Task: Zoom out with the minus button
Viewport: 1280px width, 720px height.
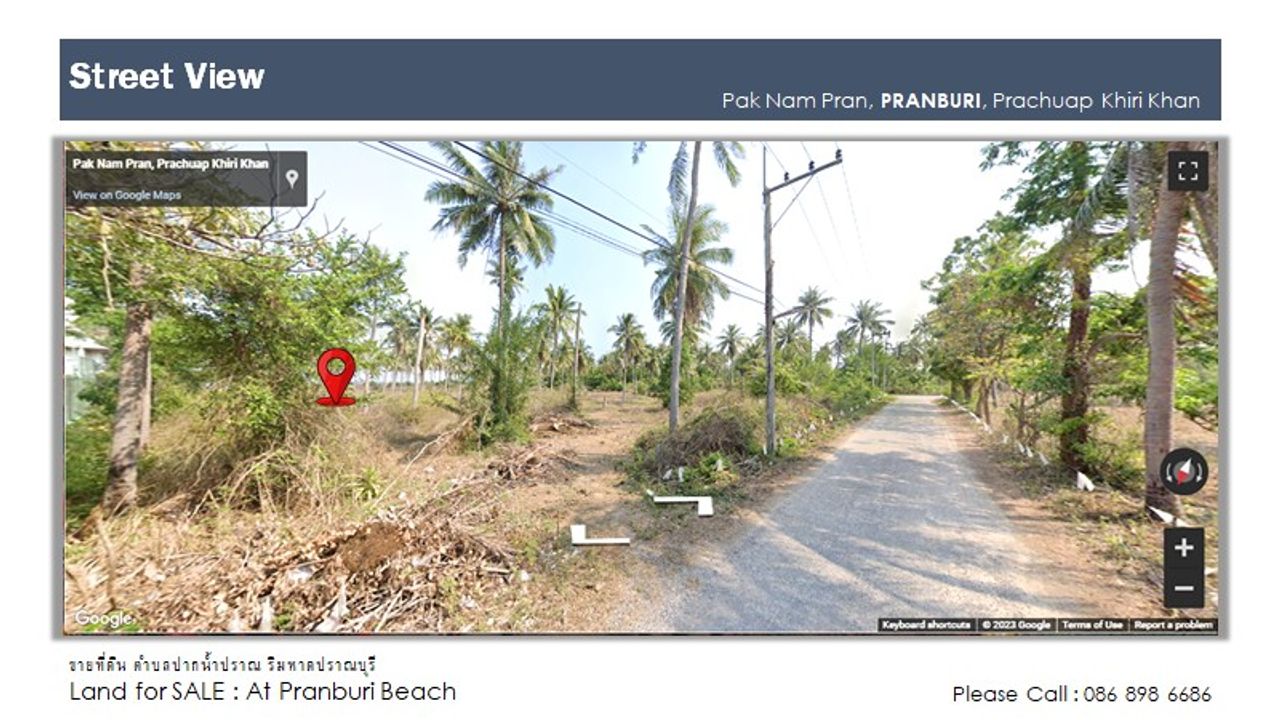Action: [1184, 588]
